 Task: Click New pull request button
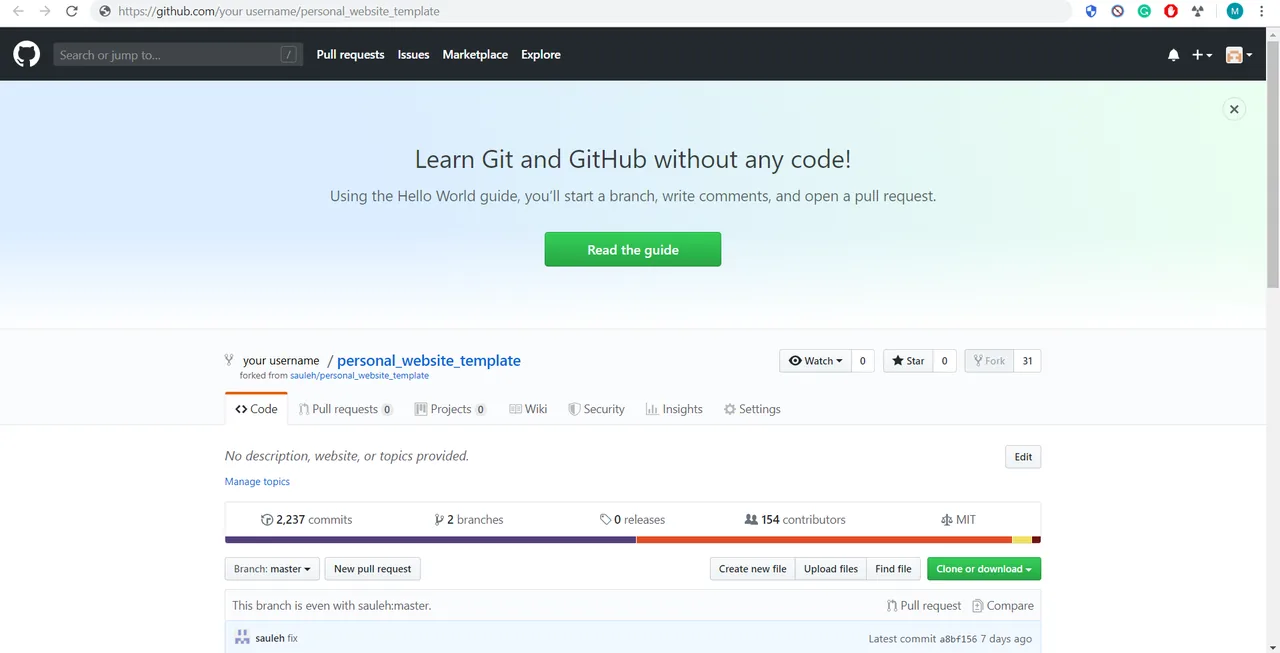[x=373, y=569]
